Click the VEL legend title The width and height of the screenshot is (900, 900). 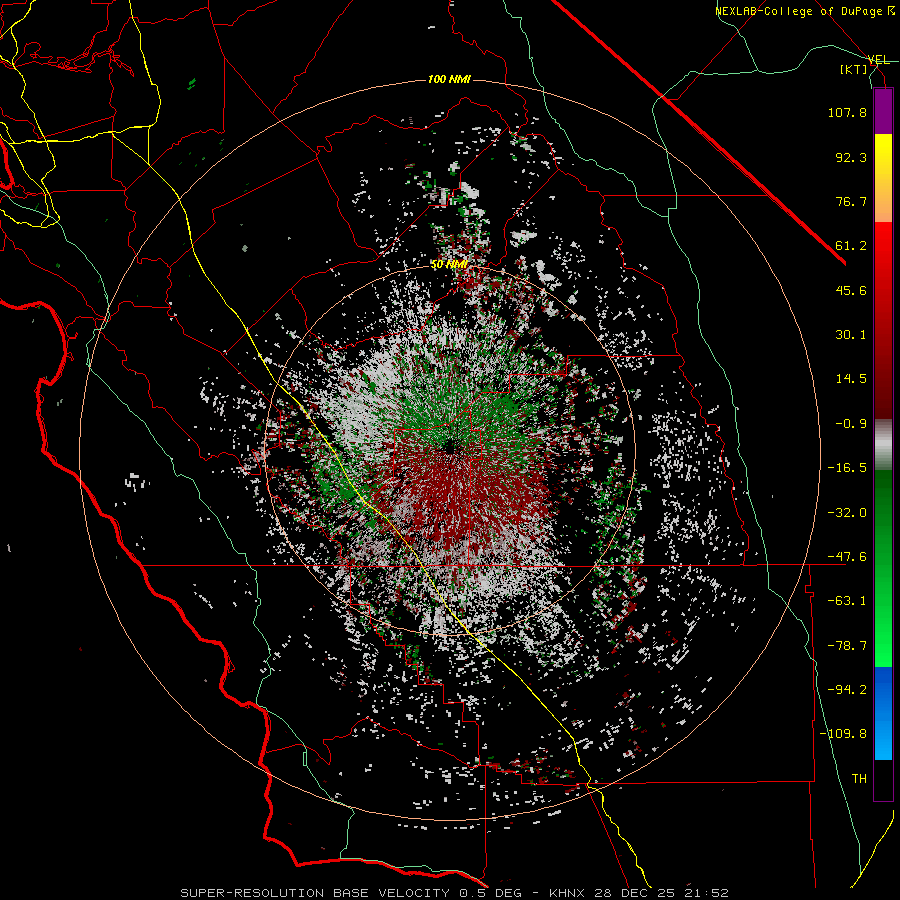pos(878,60)
